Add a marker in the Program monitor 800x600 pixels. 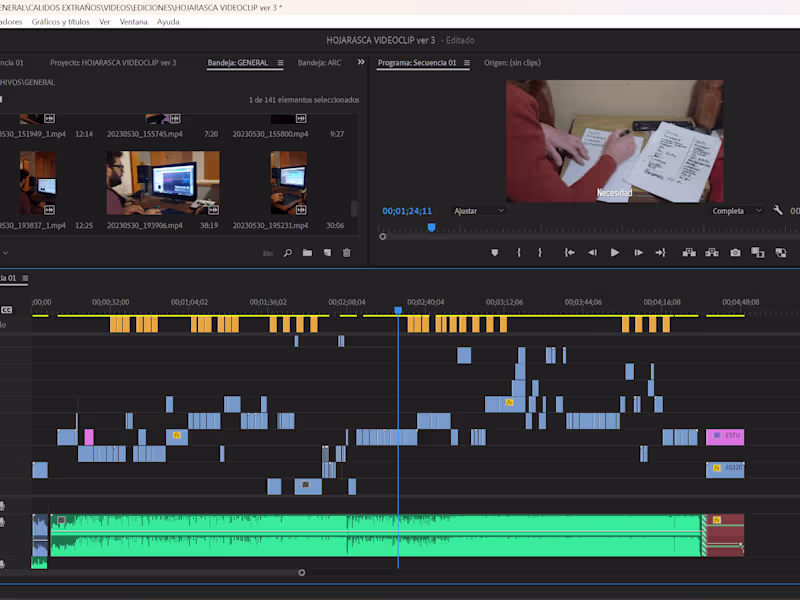click(494, 252)
